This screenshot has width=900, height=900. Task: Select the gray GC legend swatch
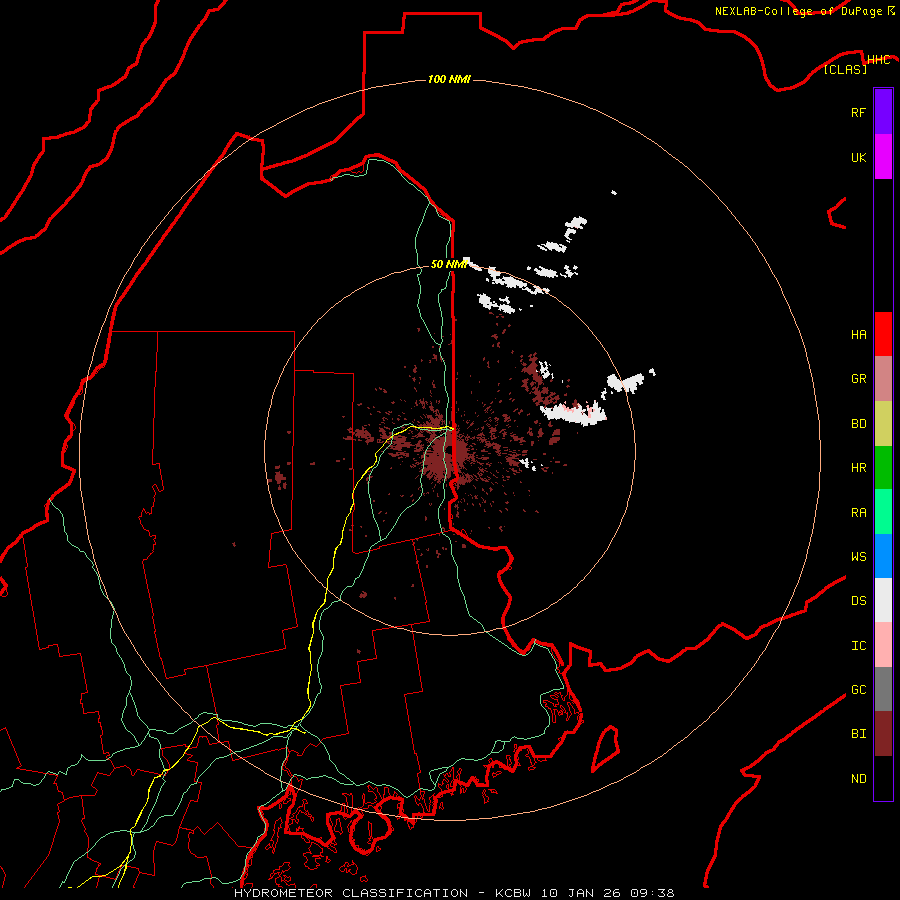(883, 689)
